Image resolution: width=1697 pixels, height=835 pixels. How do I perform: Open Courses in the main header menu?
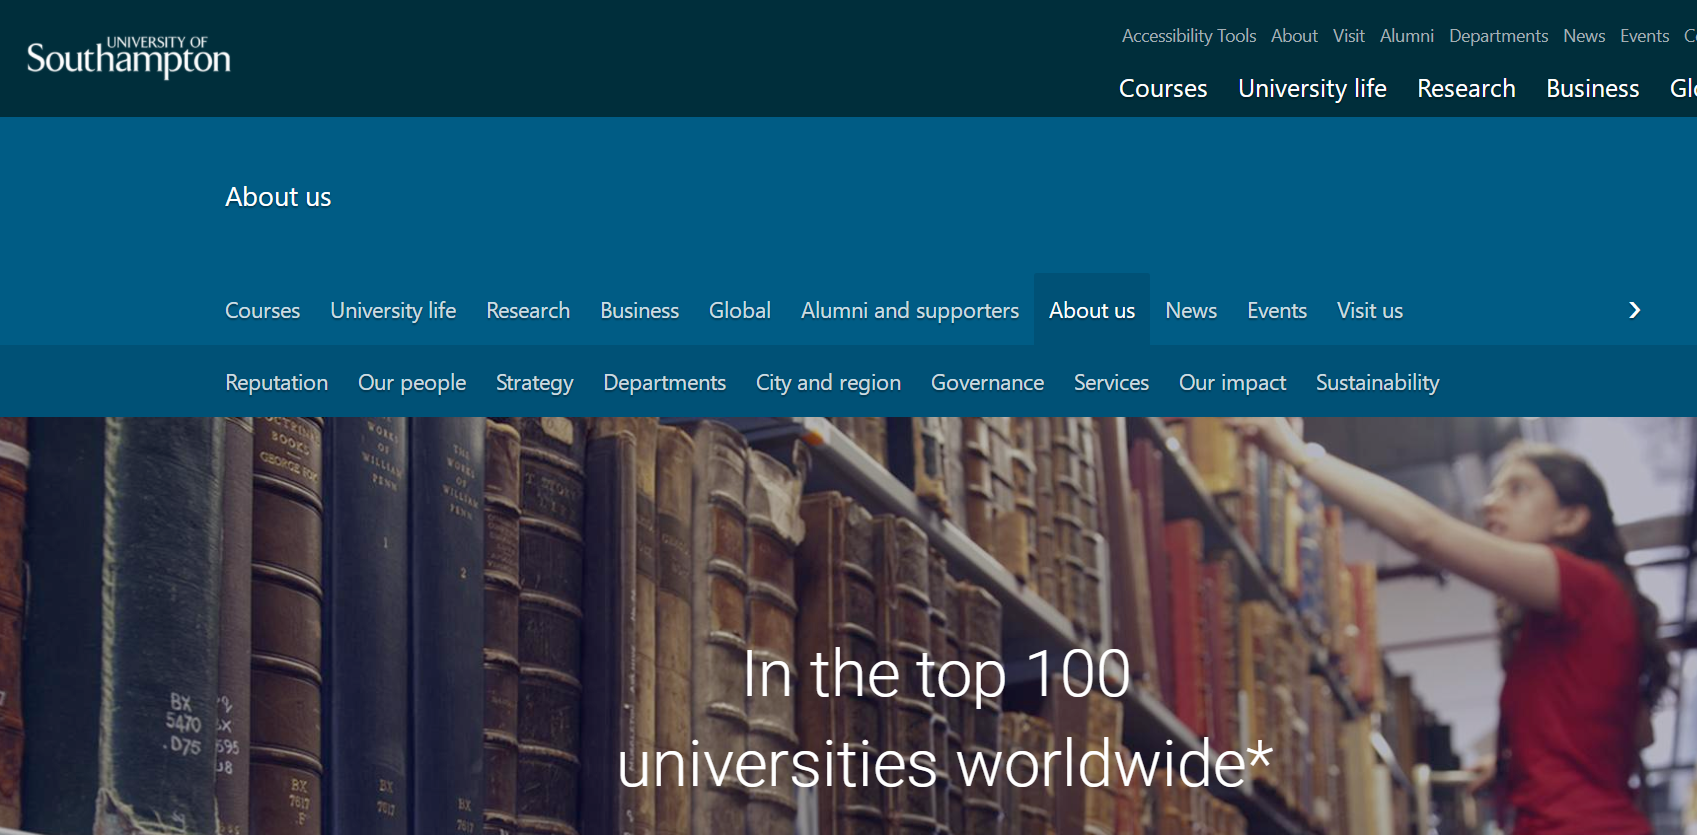1162,89
